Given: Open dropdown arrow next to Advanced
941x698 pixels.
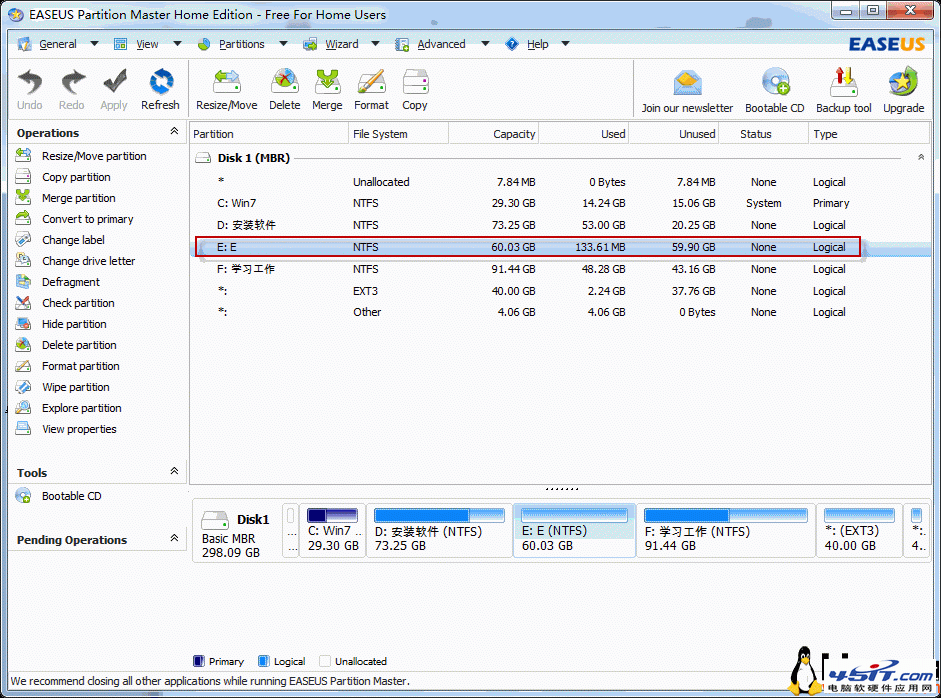Looking at the screenshot, I should [485, 44].
